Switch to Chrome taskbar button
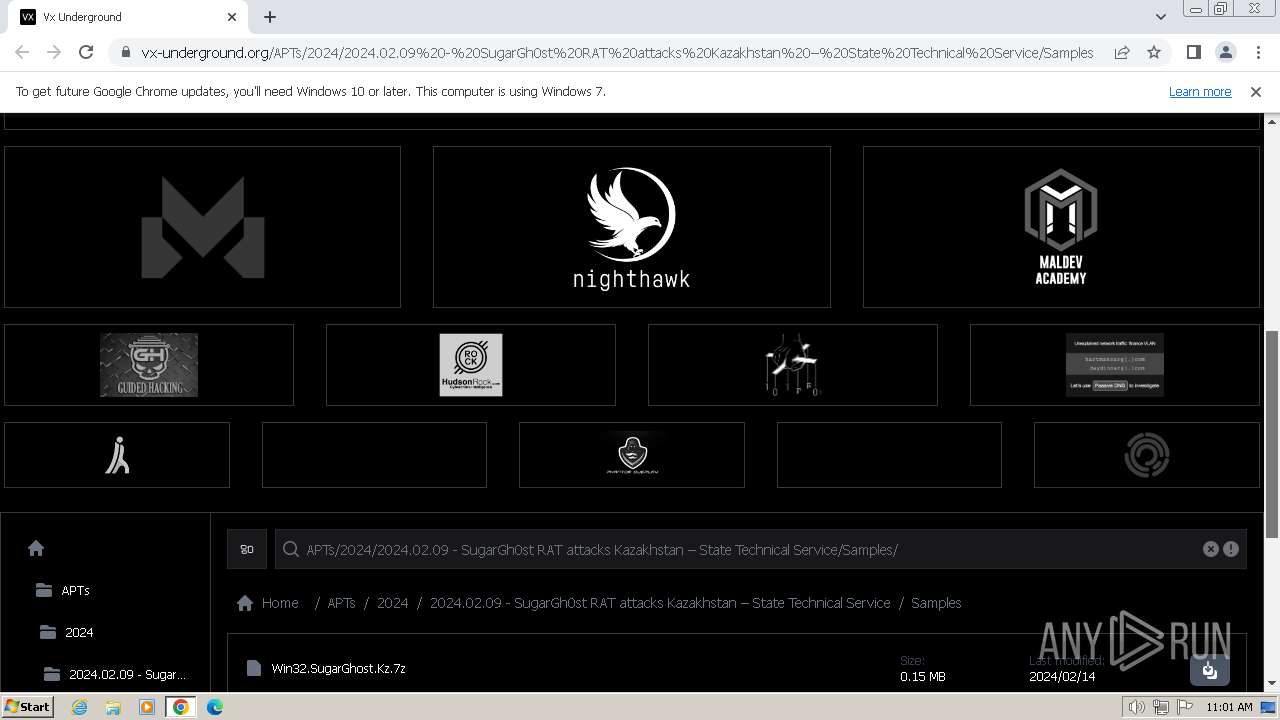 coord(181,707)
